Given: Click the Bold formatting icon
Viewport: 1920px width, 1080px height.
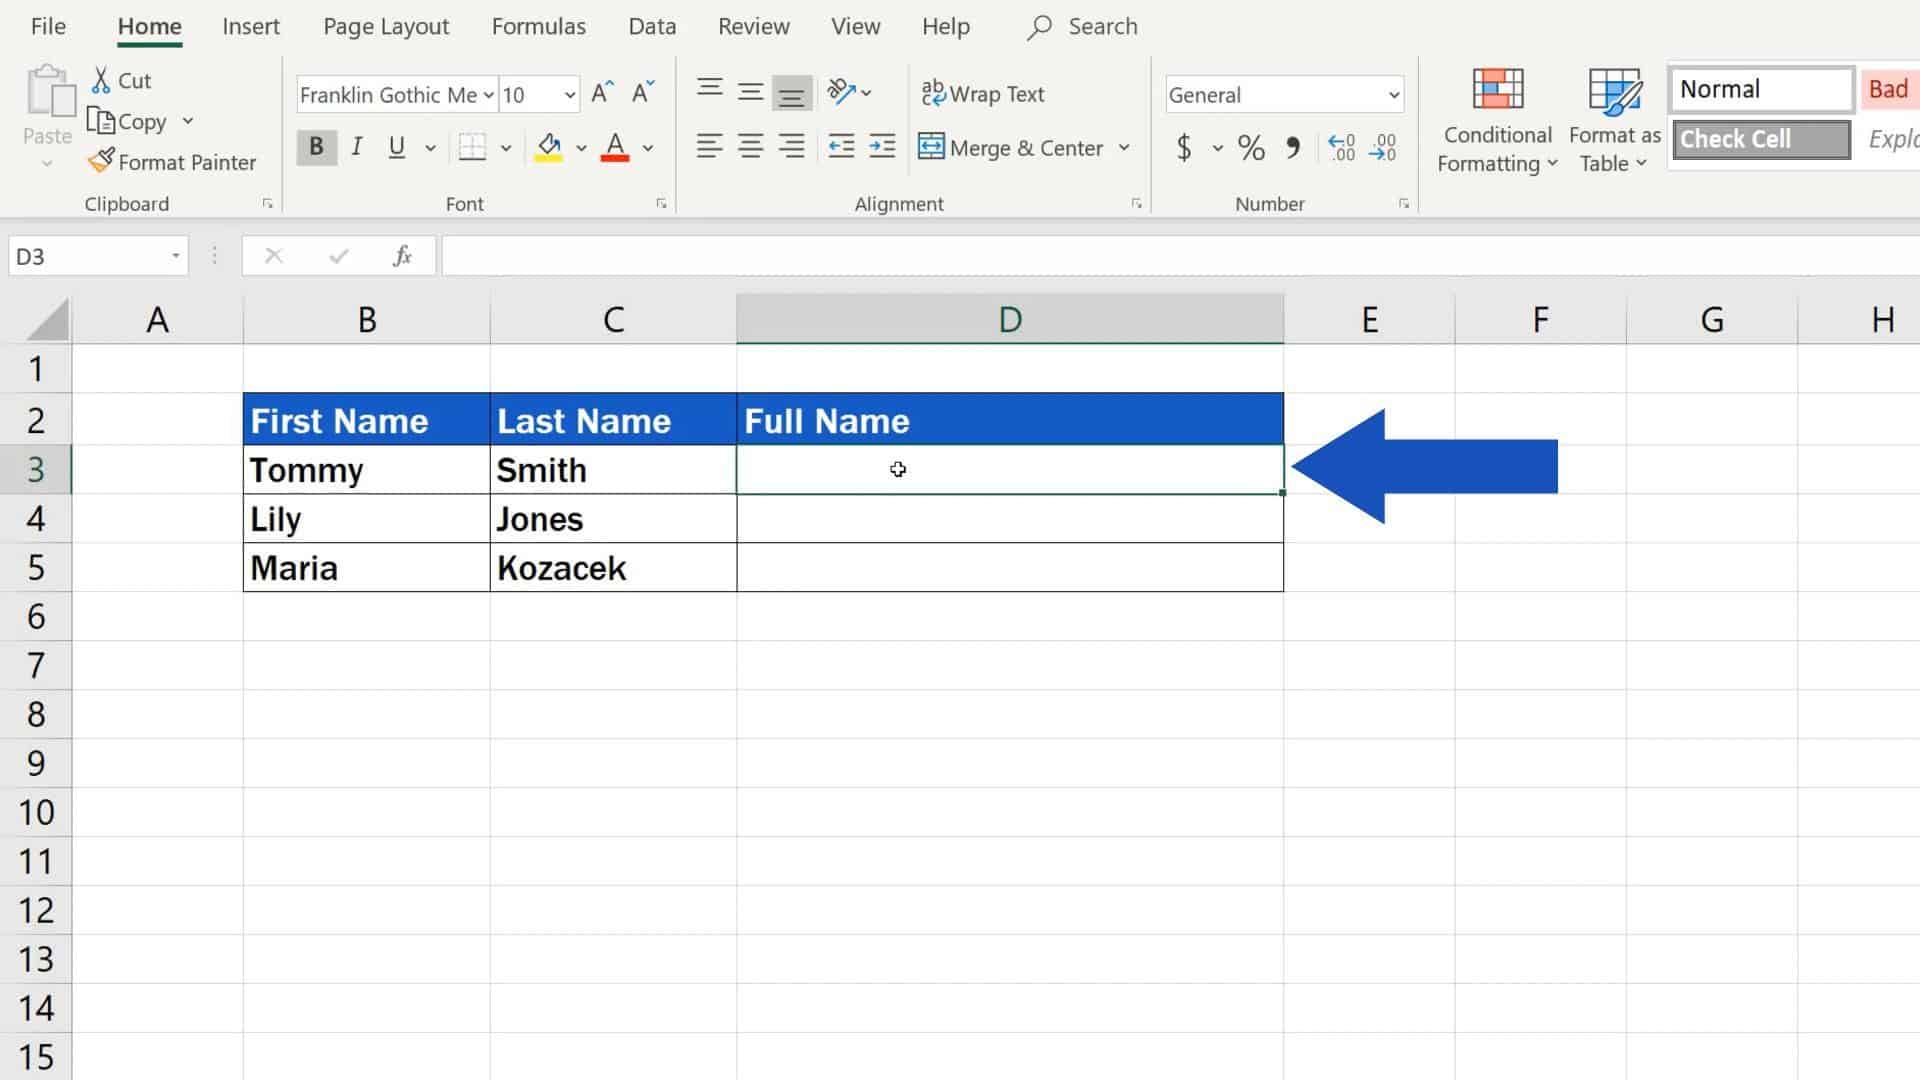Looking at the screenshot, I should tap(315, 146).
